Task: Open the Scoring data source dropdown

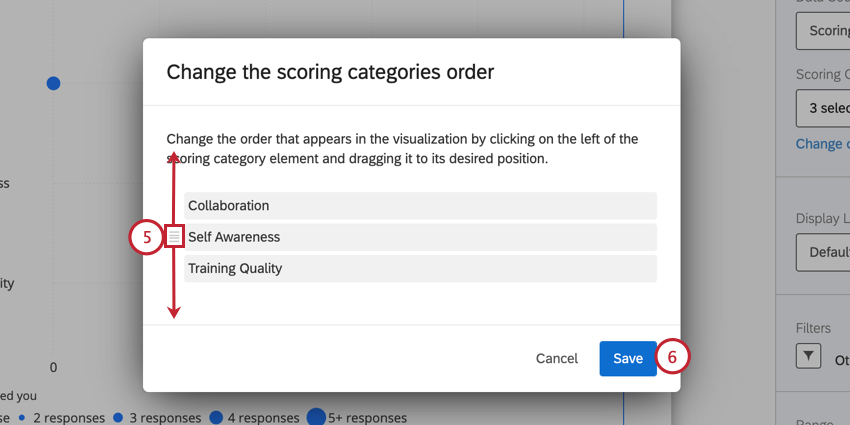Action: [x=822, y=31]
